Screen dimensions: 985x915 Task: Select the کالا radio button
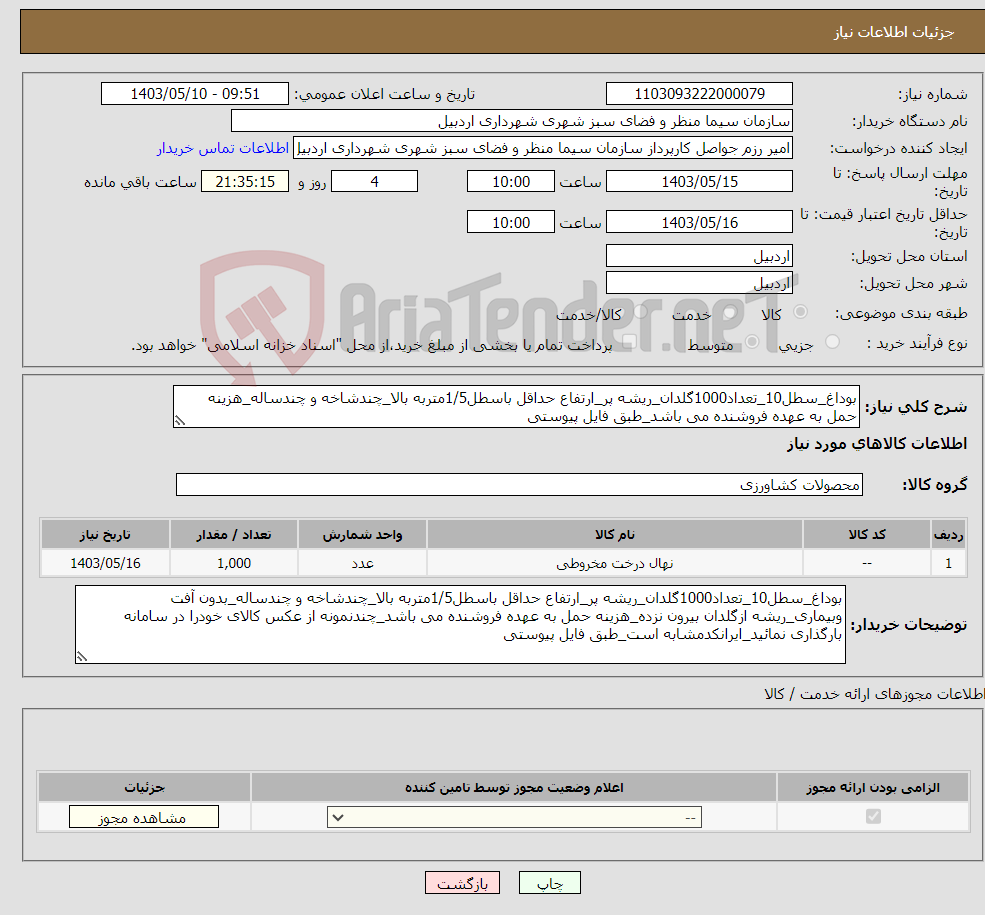[800, 311]
